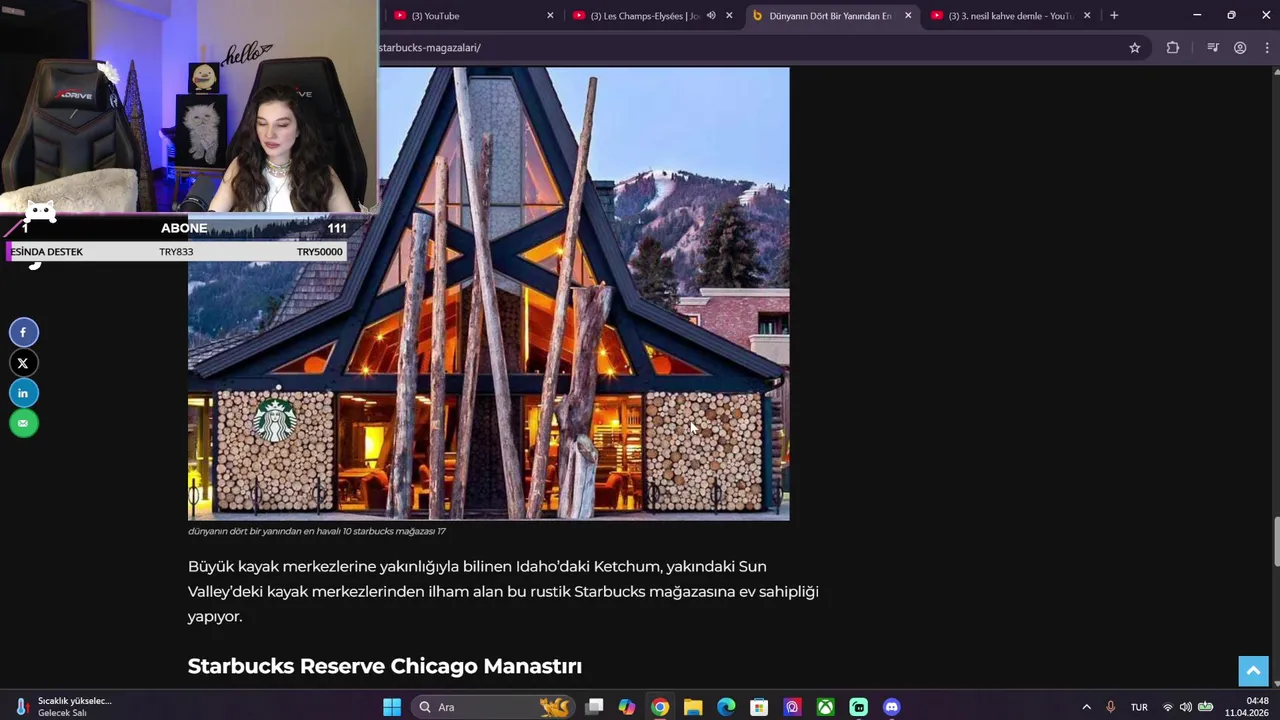This screenshot has width=1280, height=720.
Task: Open the purple app icon beside Microsoft Store
Action: tap(792, 707)
